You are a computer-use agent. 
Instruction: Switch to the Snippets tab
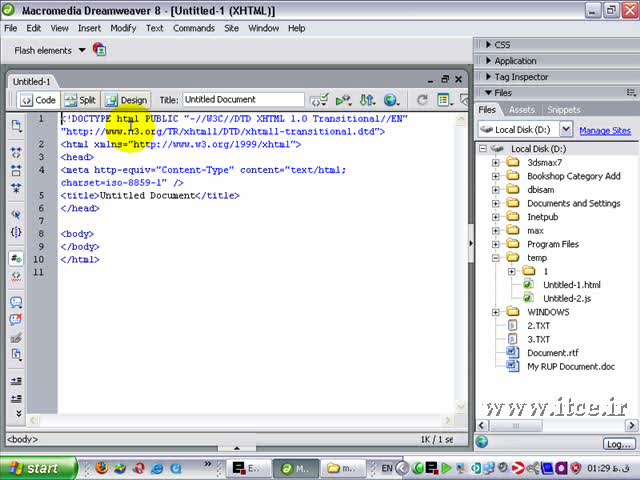point(563,110)
